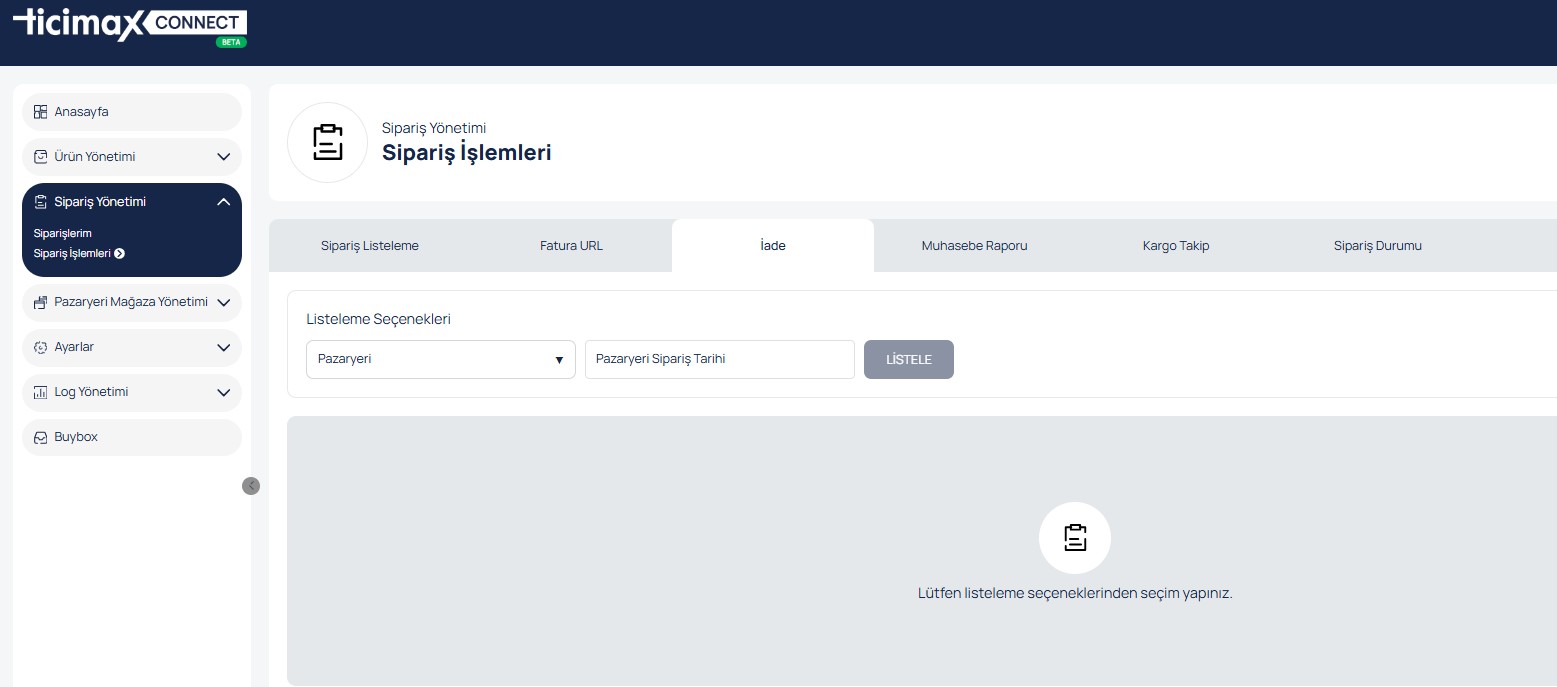Click the 'Lütfen listeleme seçeneklerinden seçim yapınız.' message

[1075, 593]
